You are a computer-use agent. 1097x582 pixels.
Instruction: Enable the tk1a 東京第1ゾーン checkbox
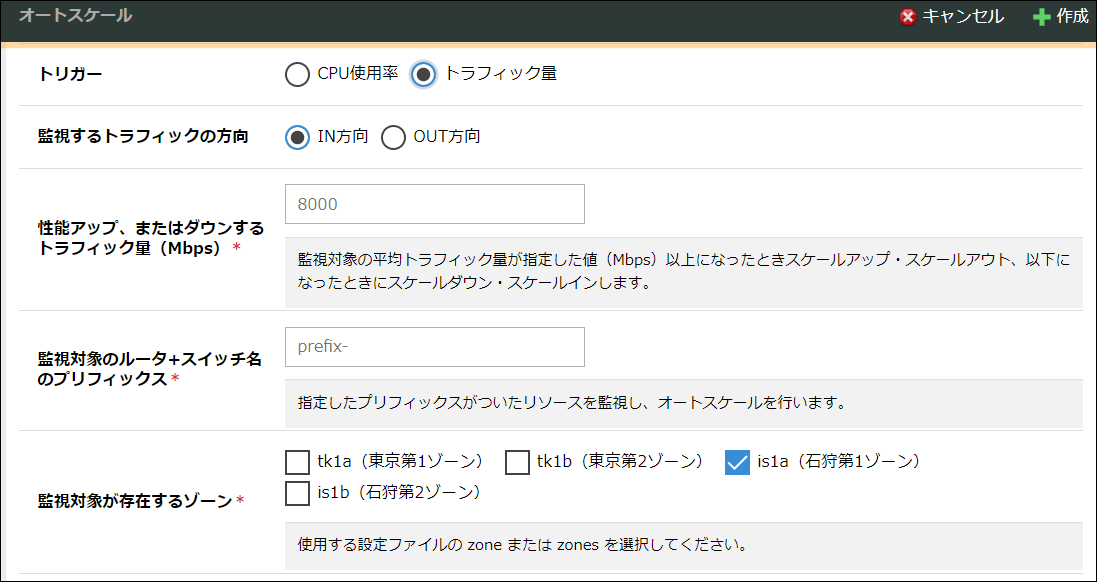(x=297, y=462)
